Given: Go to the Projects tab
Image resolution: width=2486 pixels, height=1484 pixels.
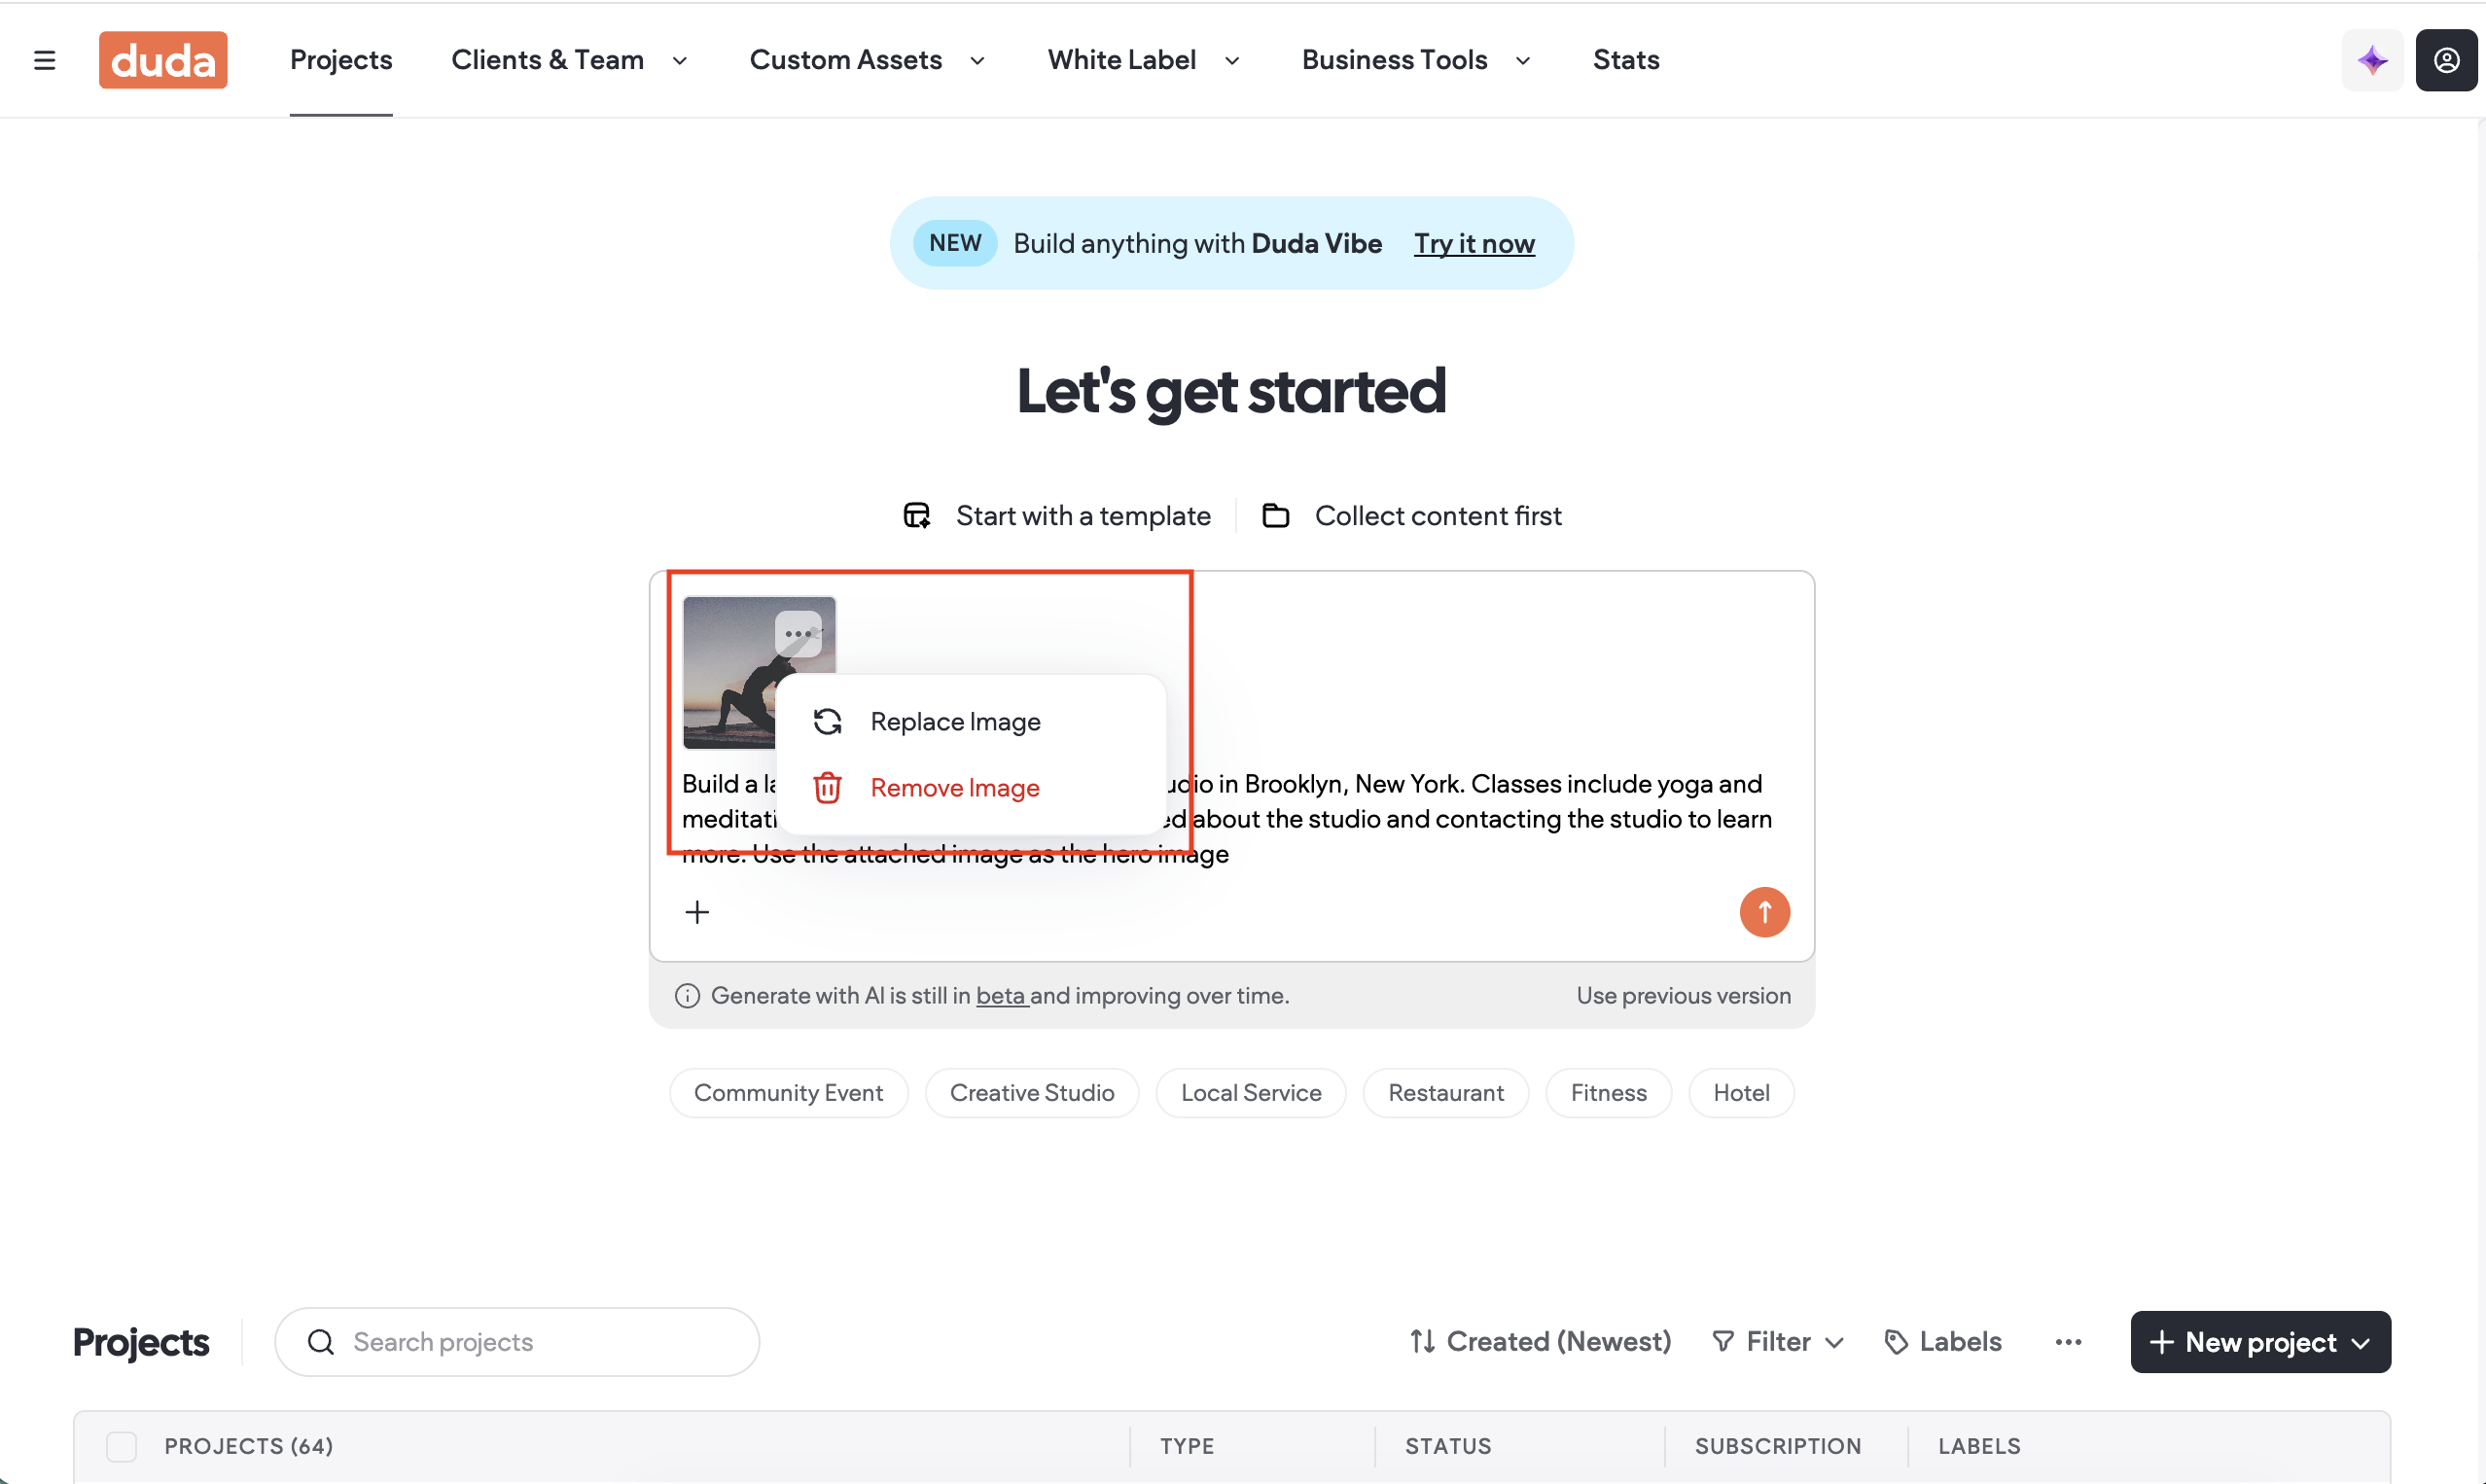Looking at the screenshot, I should coord(341,60).
